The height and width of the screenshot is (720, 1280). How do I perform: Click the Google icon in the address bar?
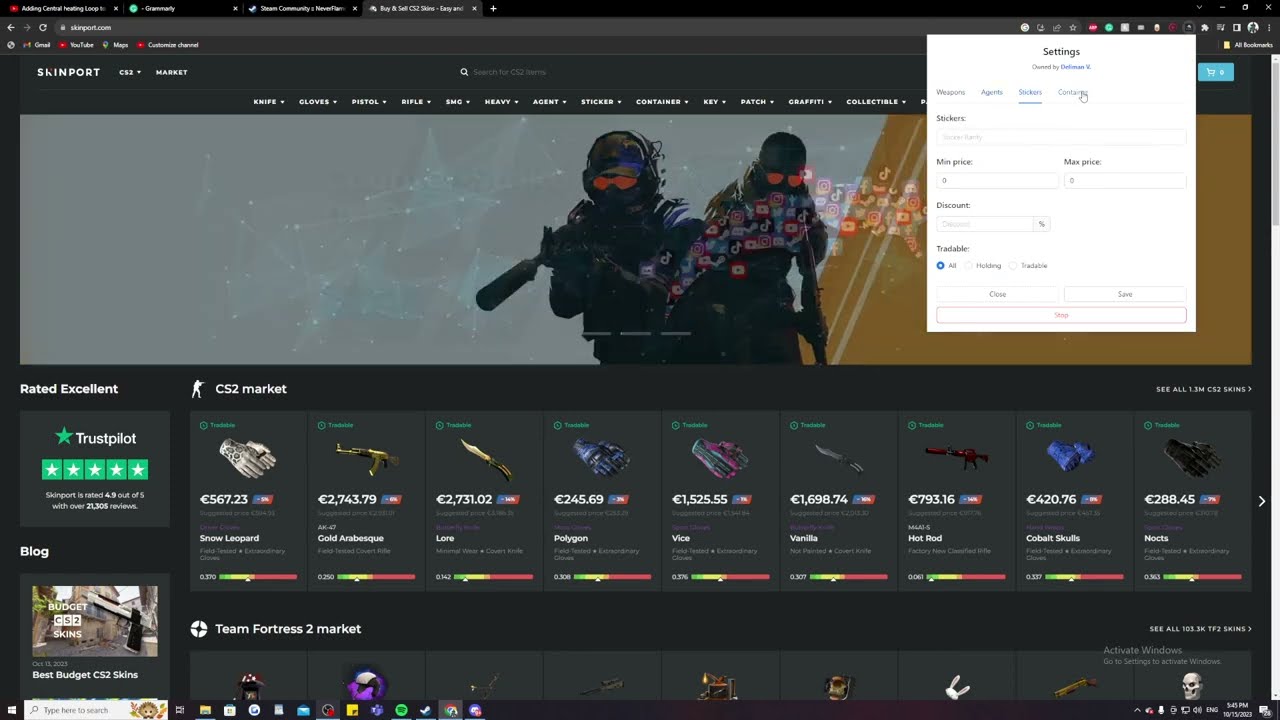point(1025,27)
